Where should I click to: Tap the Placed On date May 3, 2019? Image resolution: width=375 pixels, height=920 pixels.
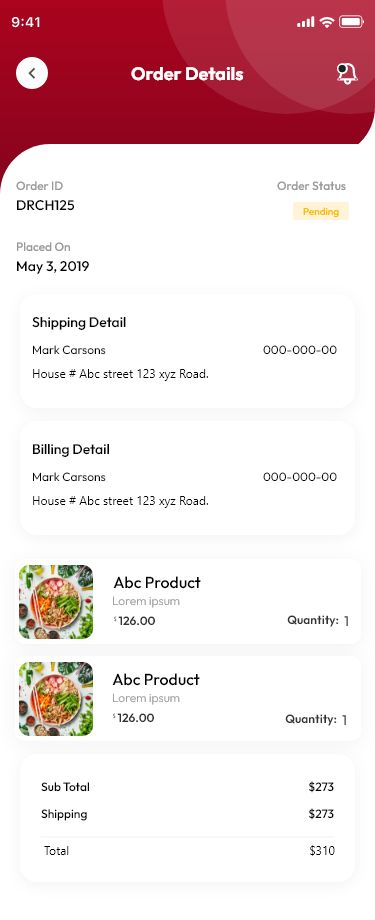[53, 266]
